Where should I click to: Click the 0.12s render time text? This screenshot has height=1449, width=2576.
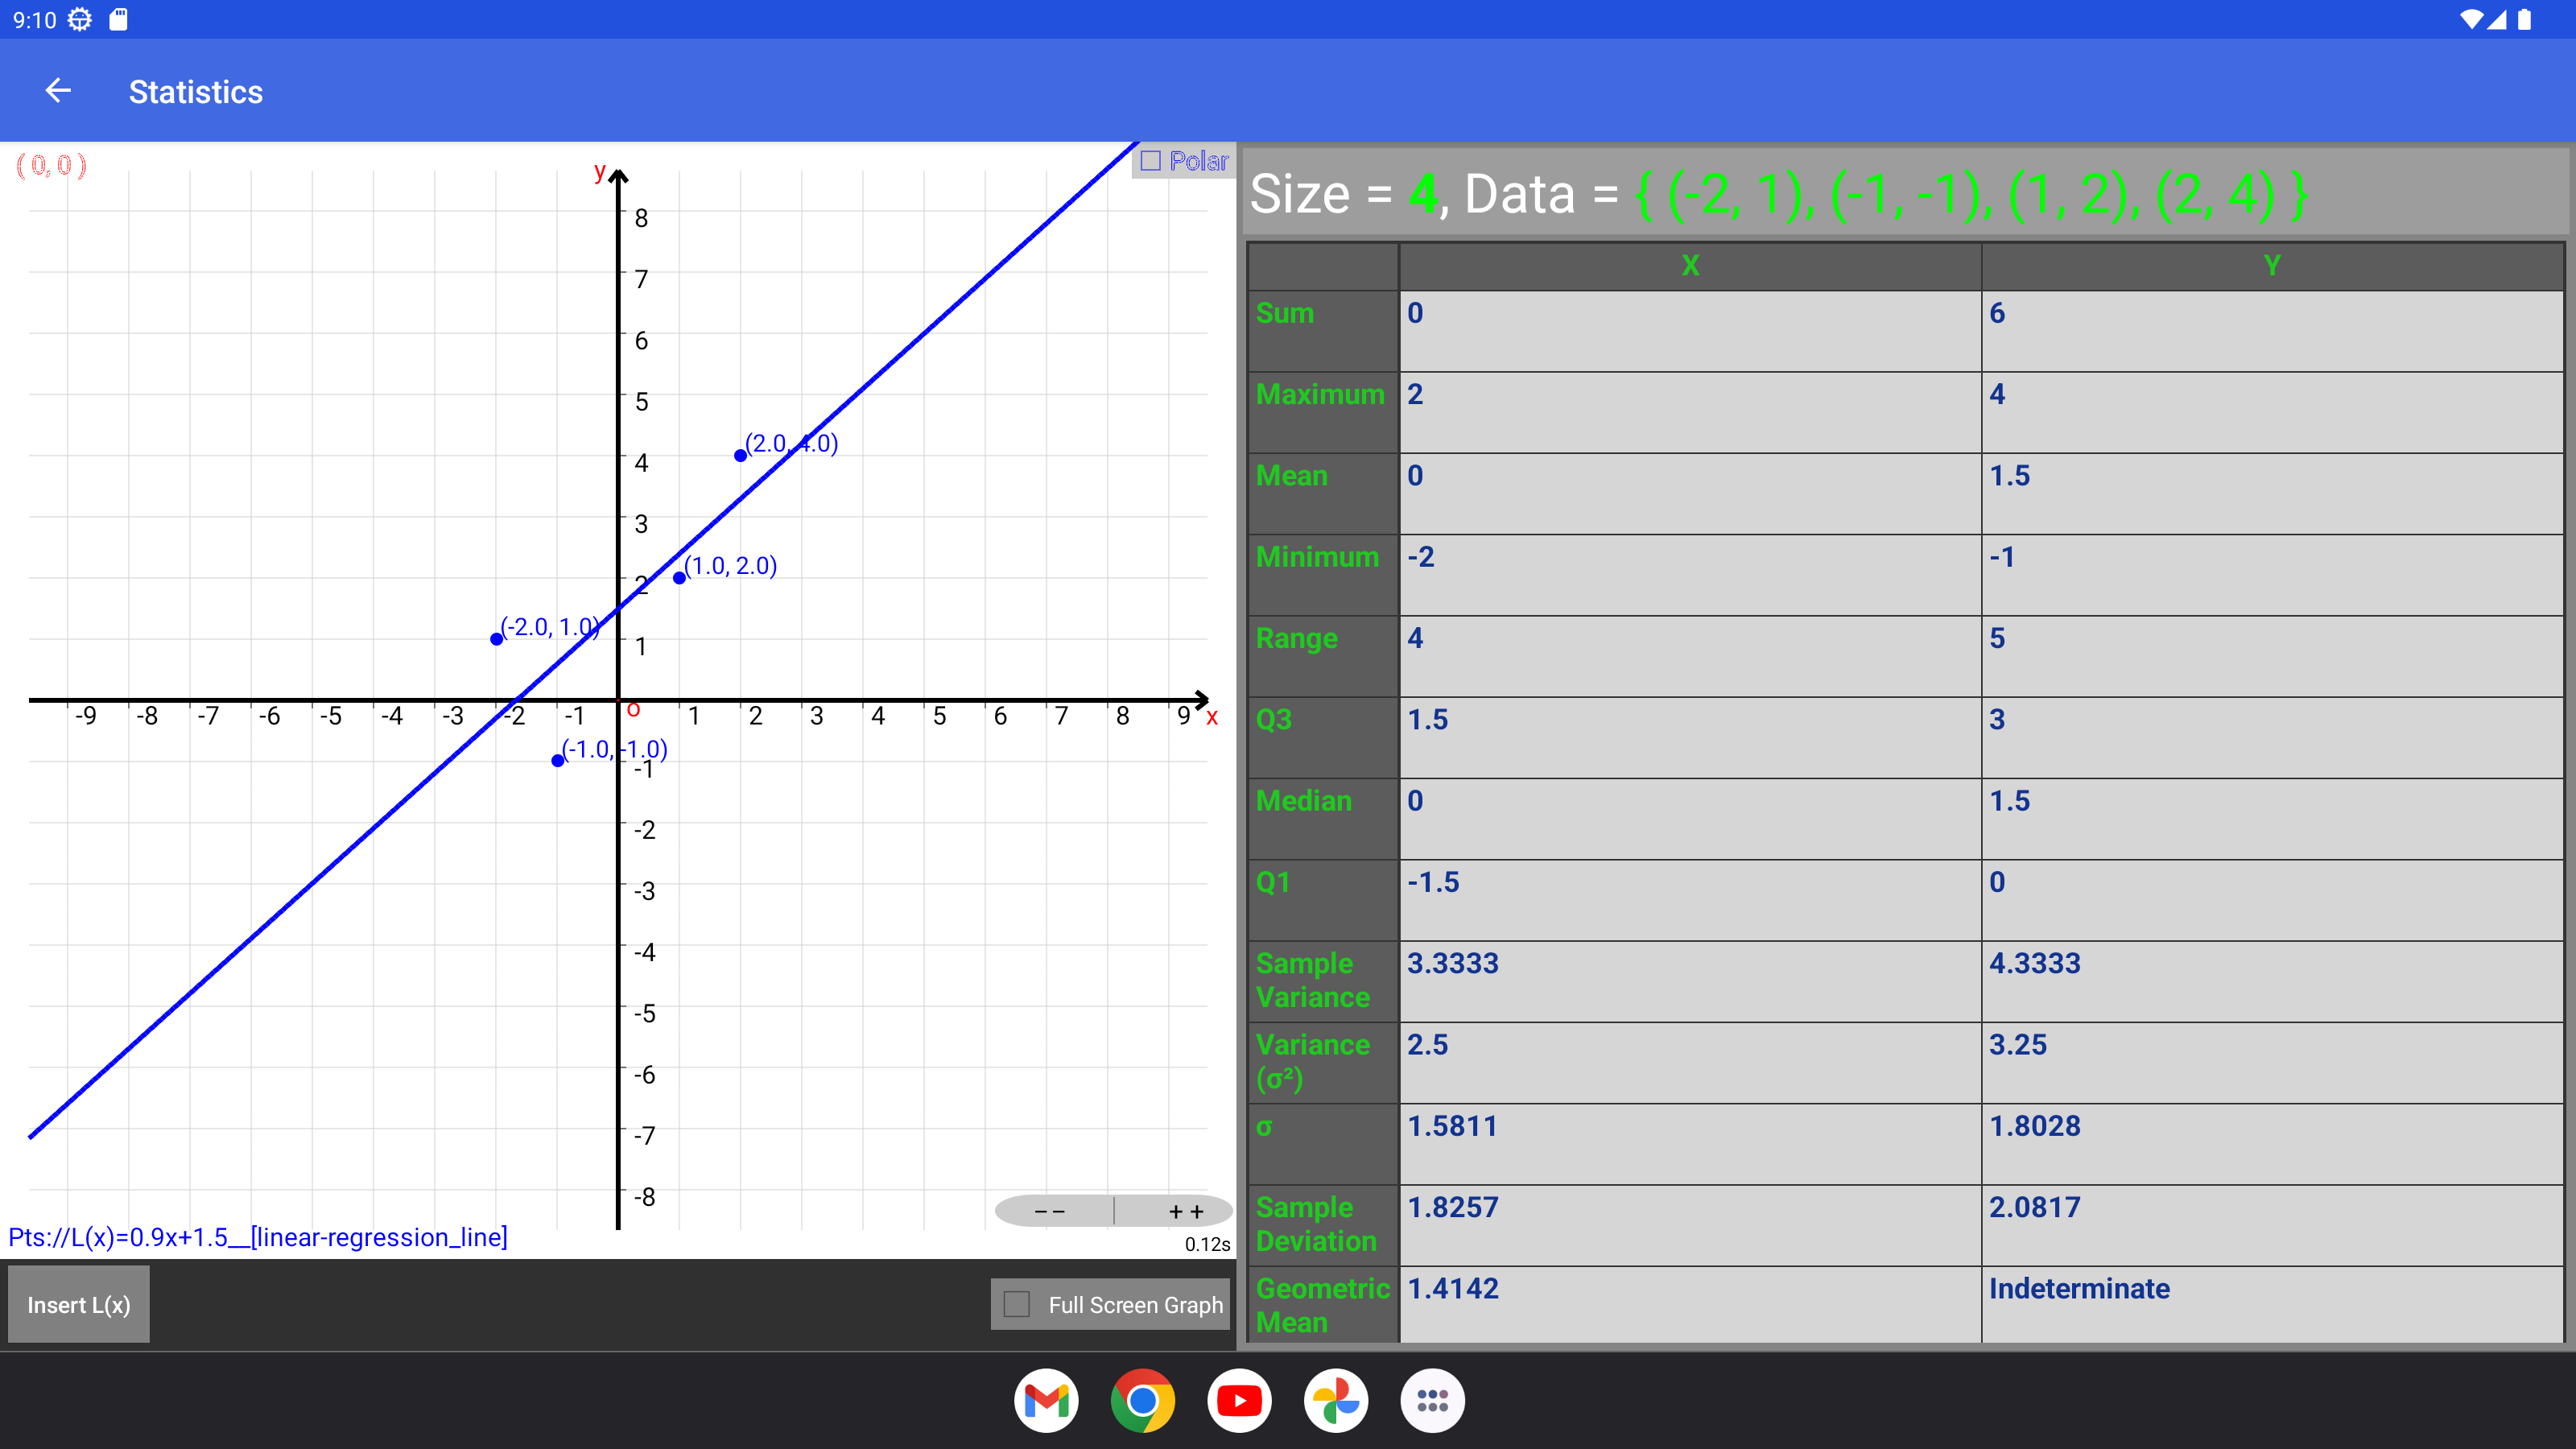pos(1207,1244)
